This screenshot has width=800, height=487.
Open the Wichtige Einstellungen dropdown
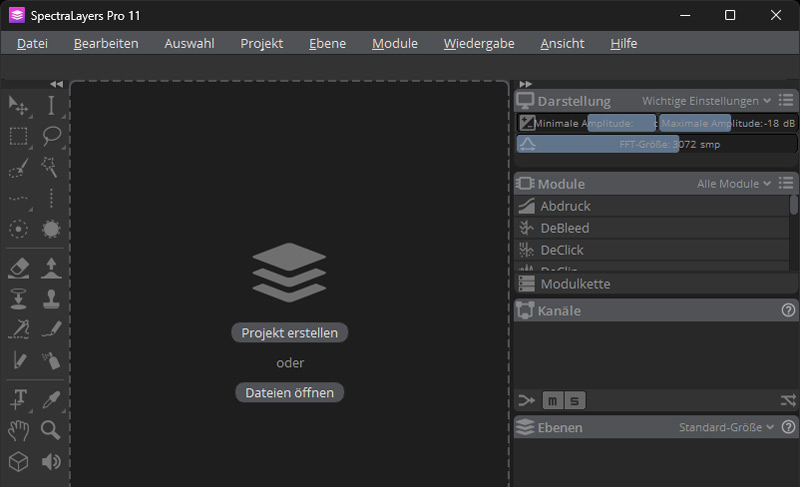tap(706, 101)
